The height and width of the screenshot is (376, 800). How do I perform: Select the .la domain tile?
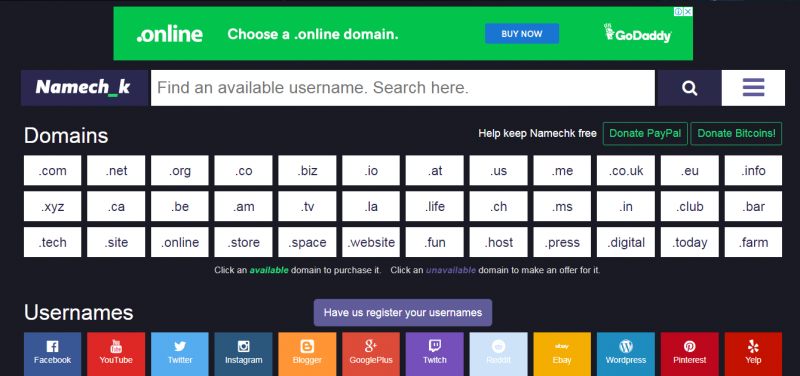(x=371, y=206)
